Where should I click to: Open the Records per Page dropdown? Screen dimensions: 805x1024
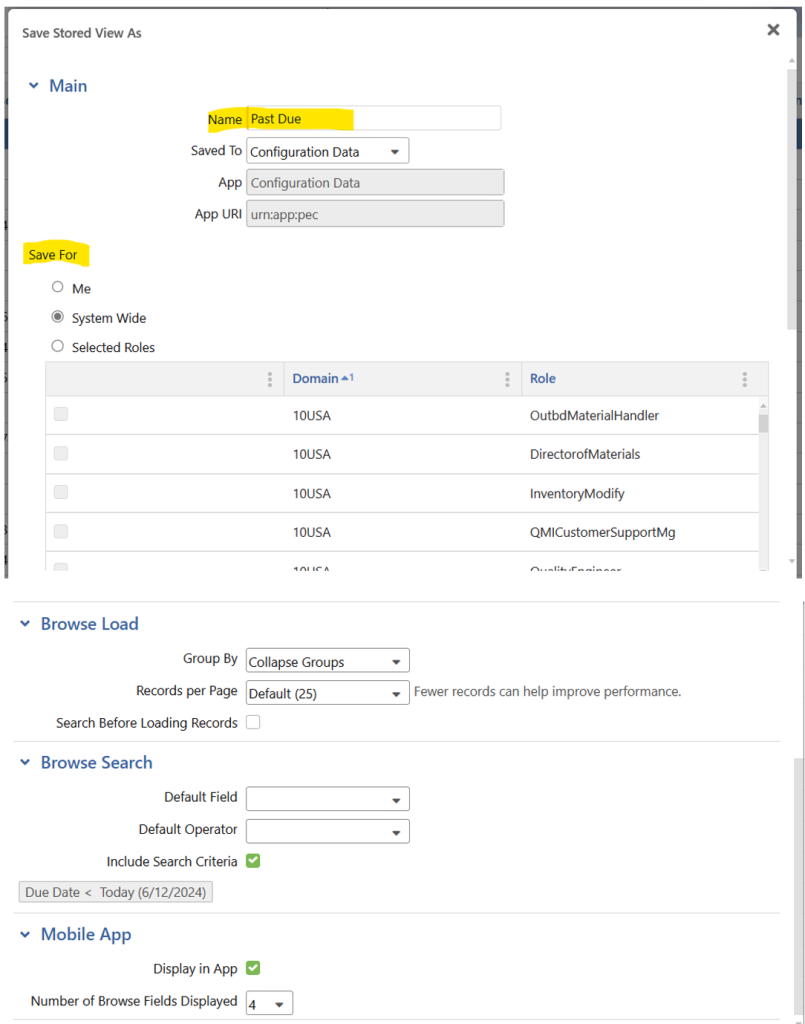tap(328, 693)
